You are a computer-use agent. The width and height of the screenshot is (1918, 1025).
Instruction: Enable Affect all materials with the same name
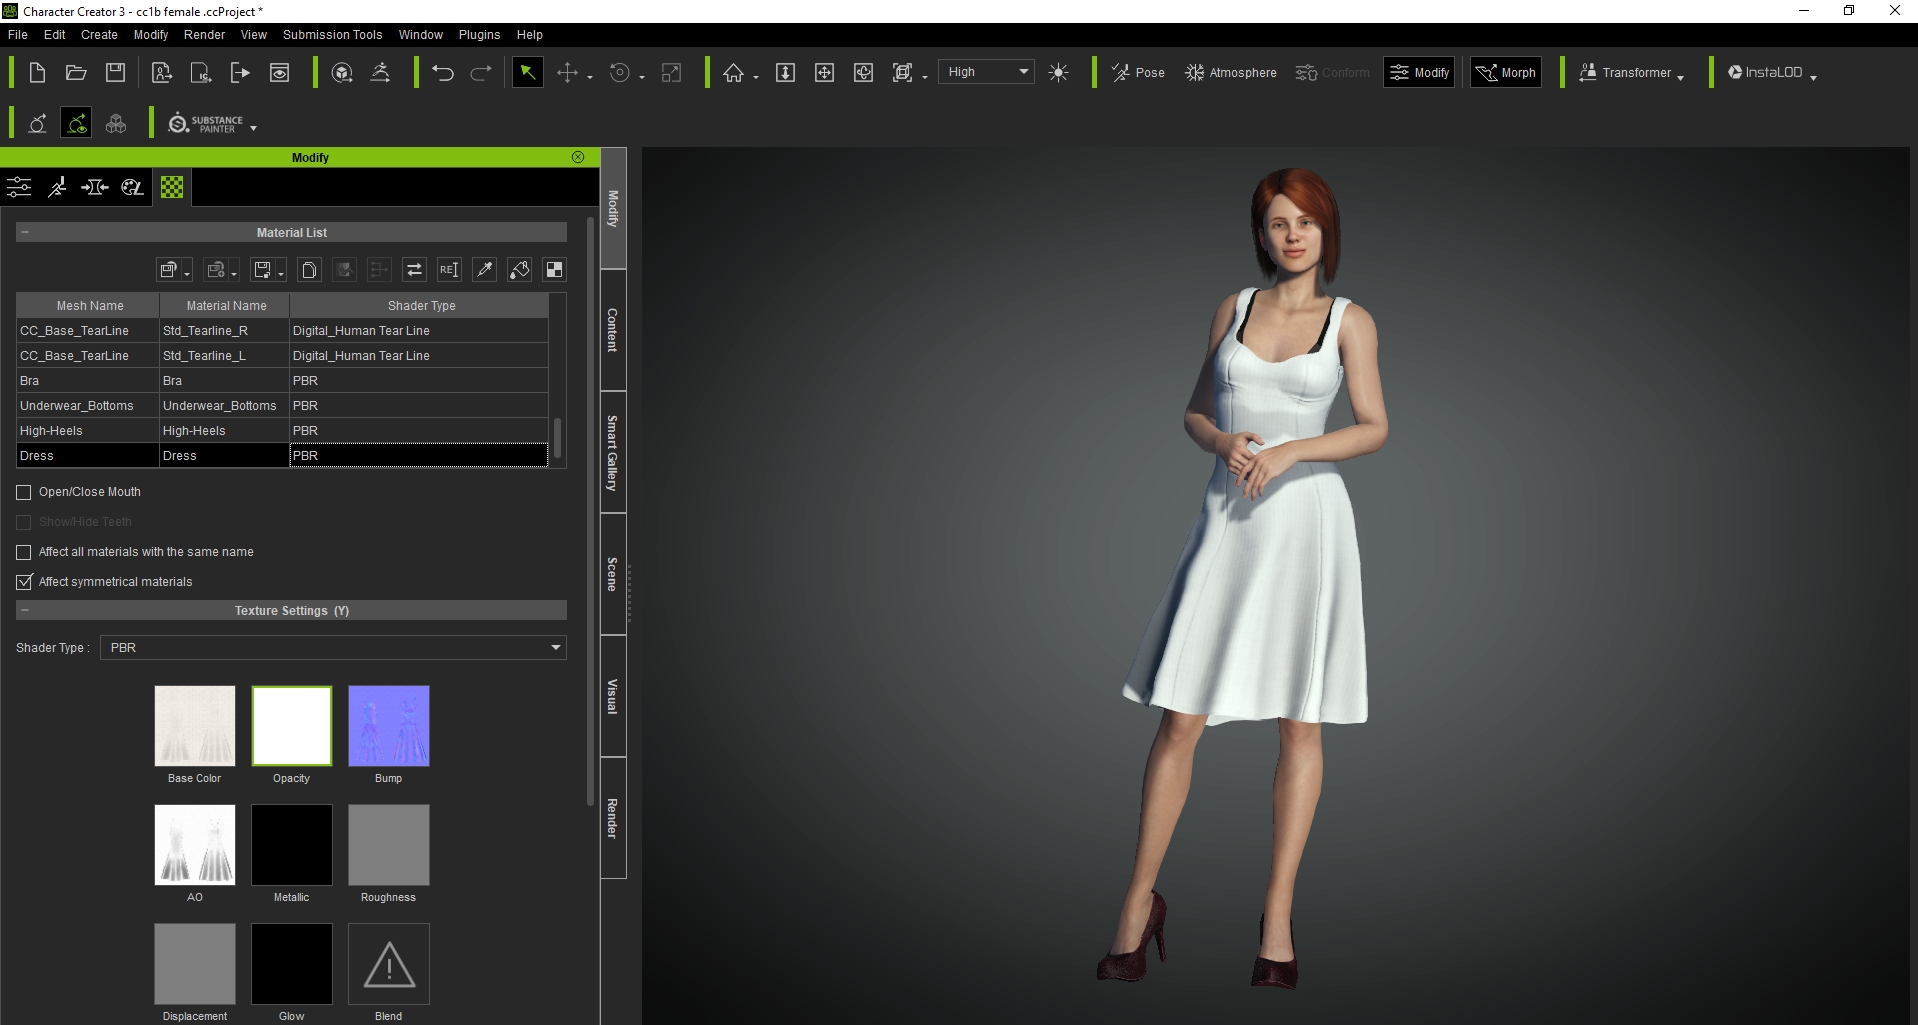(x=24, y=552)
